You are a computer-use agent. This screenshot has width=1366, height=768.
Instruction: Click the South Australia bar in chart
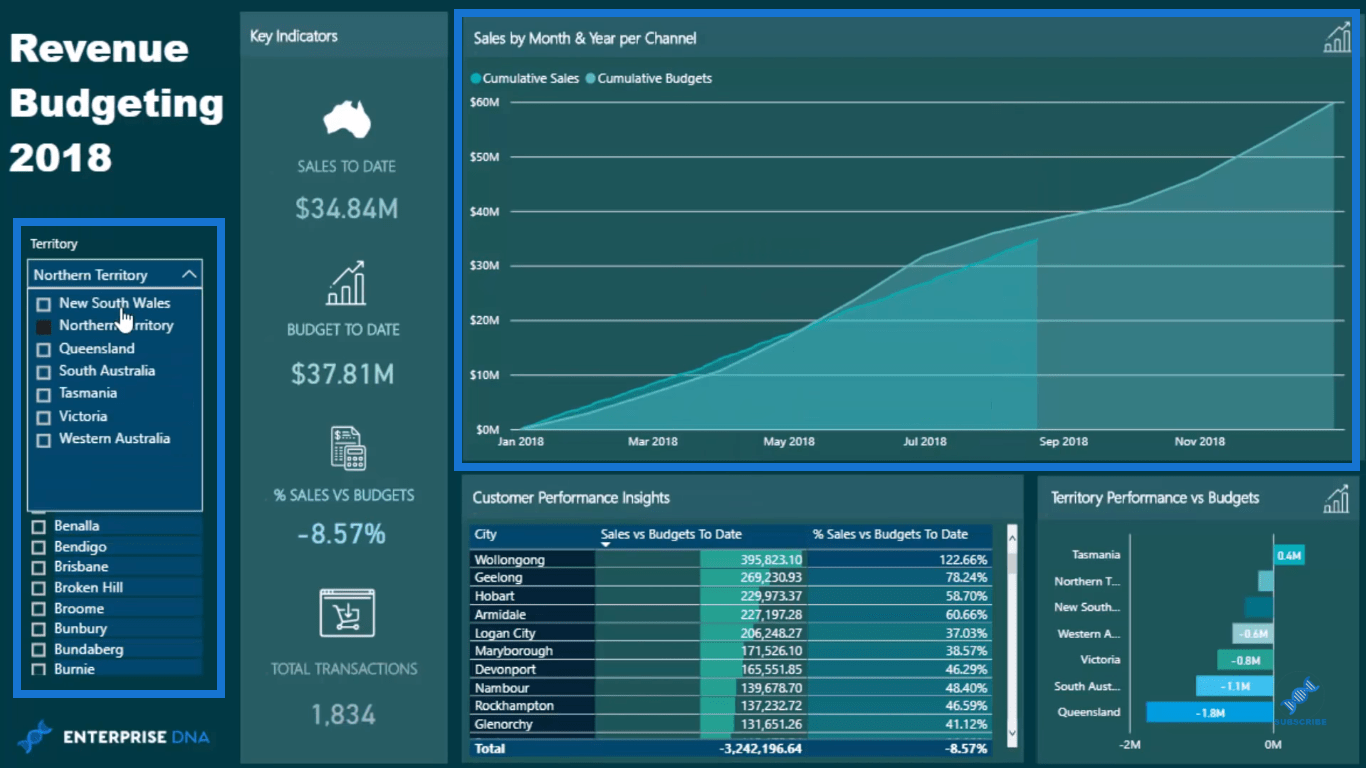pyautogui.click(x=1235, y=686)
